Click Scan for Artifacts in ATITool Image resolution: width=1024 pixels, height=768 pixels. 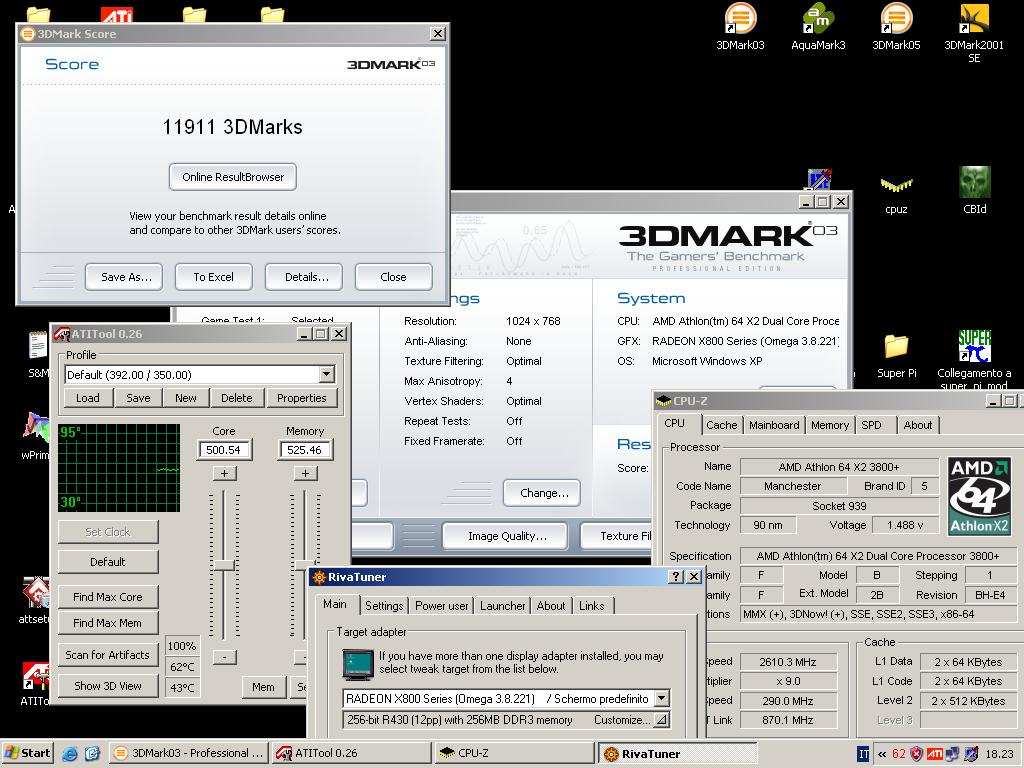click(108, 654)
